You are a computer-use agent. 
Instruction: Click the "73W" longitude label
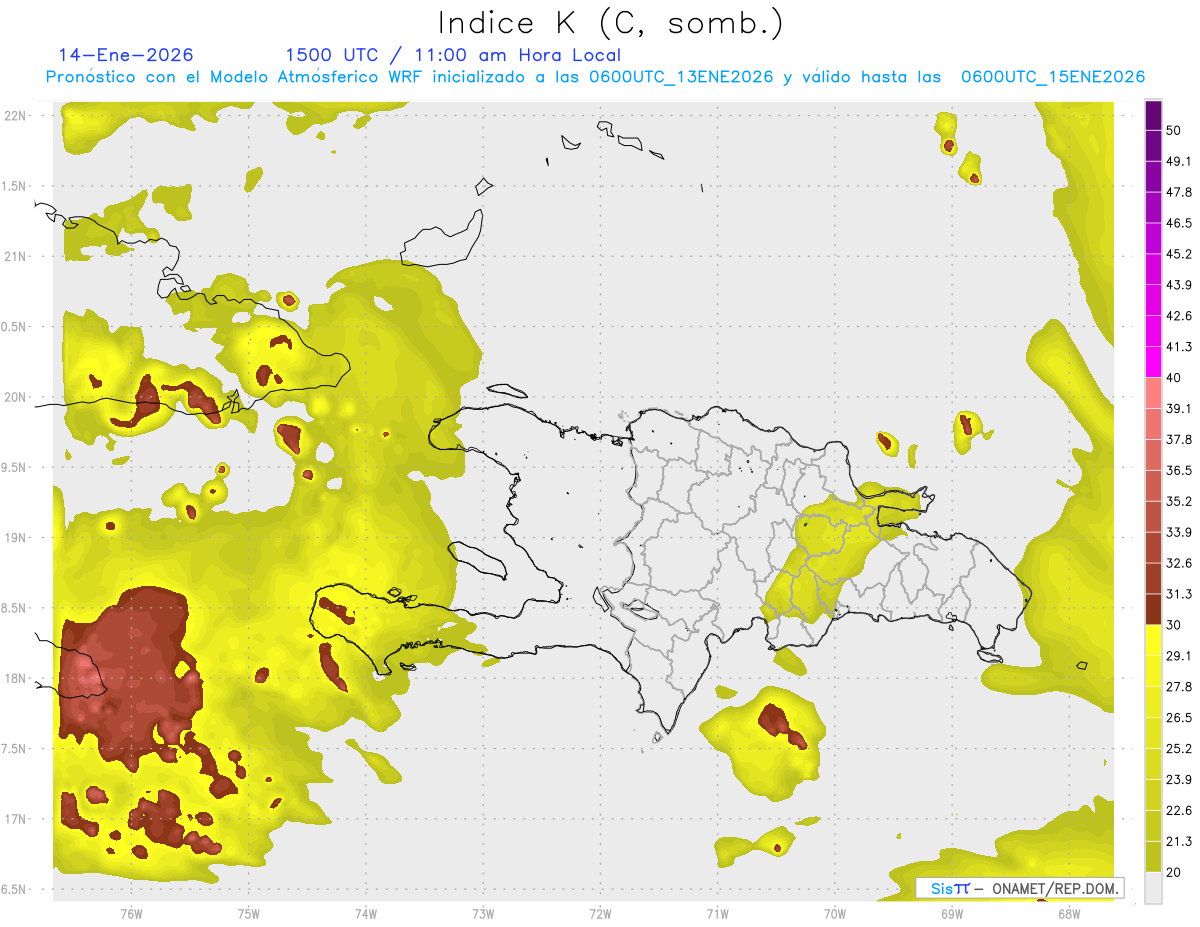pyautogui.click(x=483, y=913)
